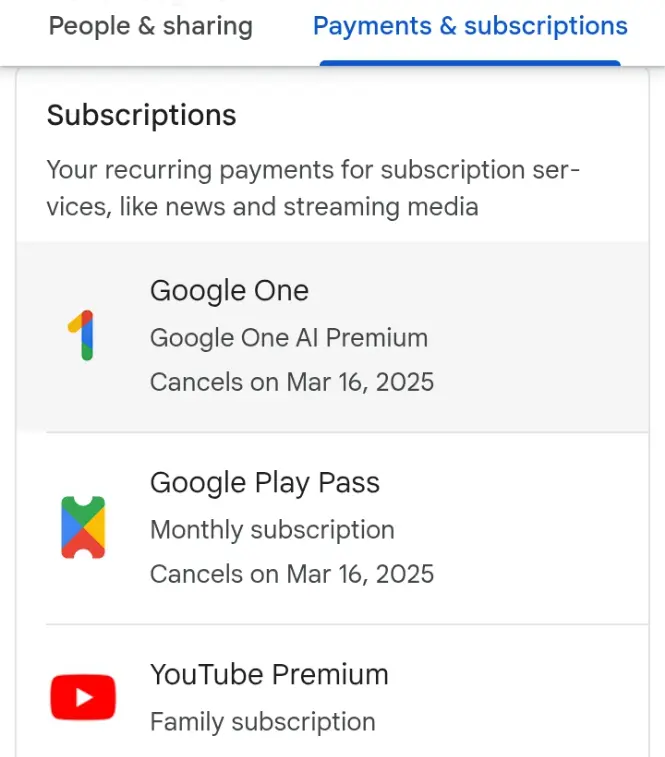Switch to People & sharing tab
The image size is (665, 757).
click(151, 26)
